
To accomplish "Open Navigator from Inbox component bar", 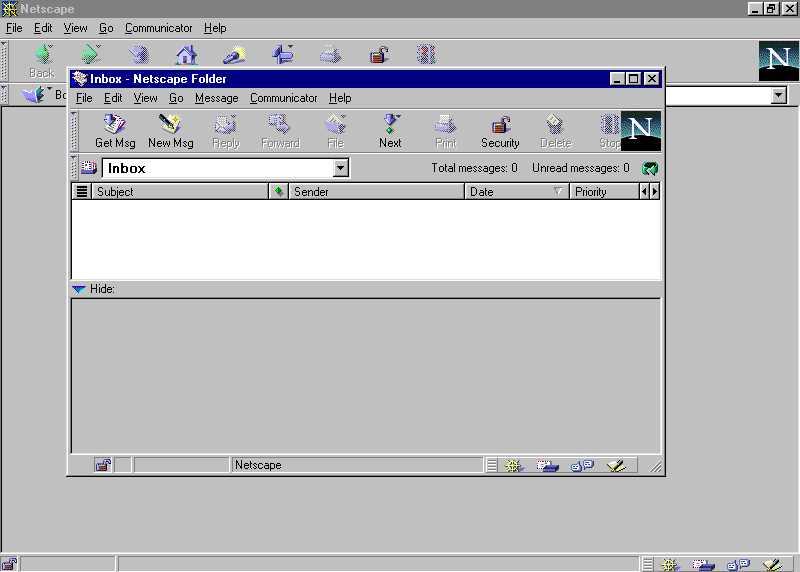I will pyautogui.click(x=514, y=465).
